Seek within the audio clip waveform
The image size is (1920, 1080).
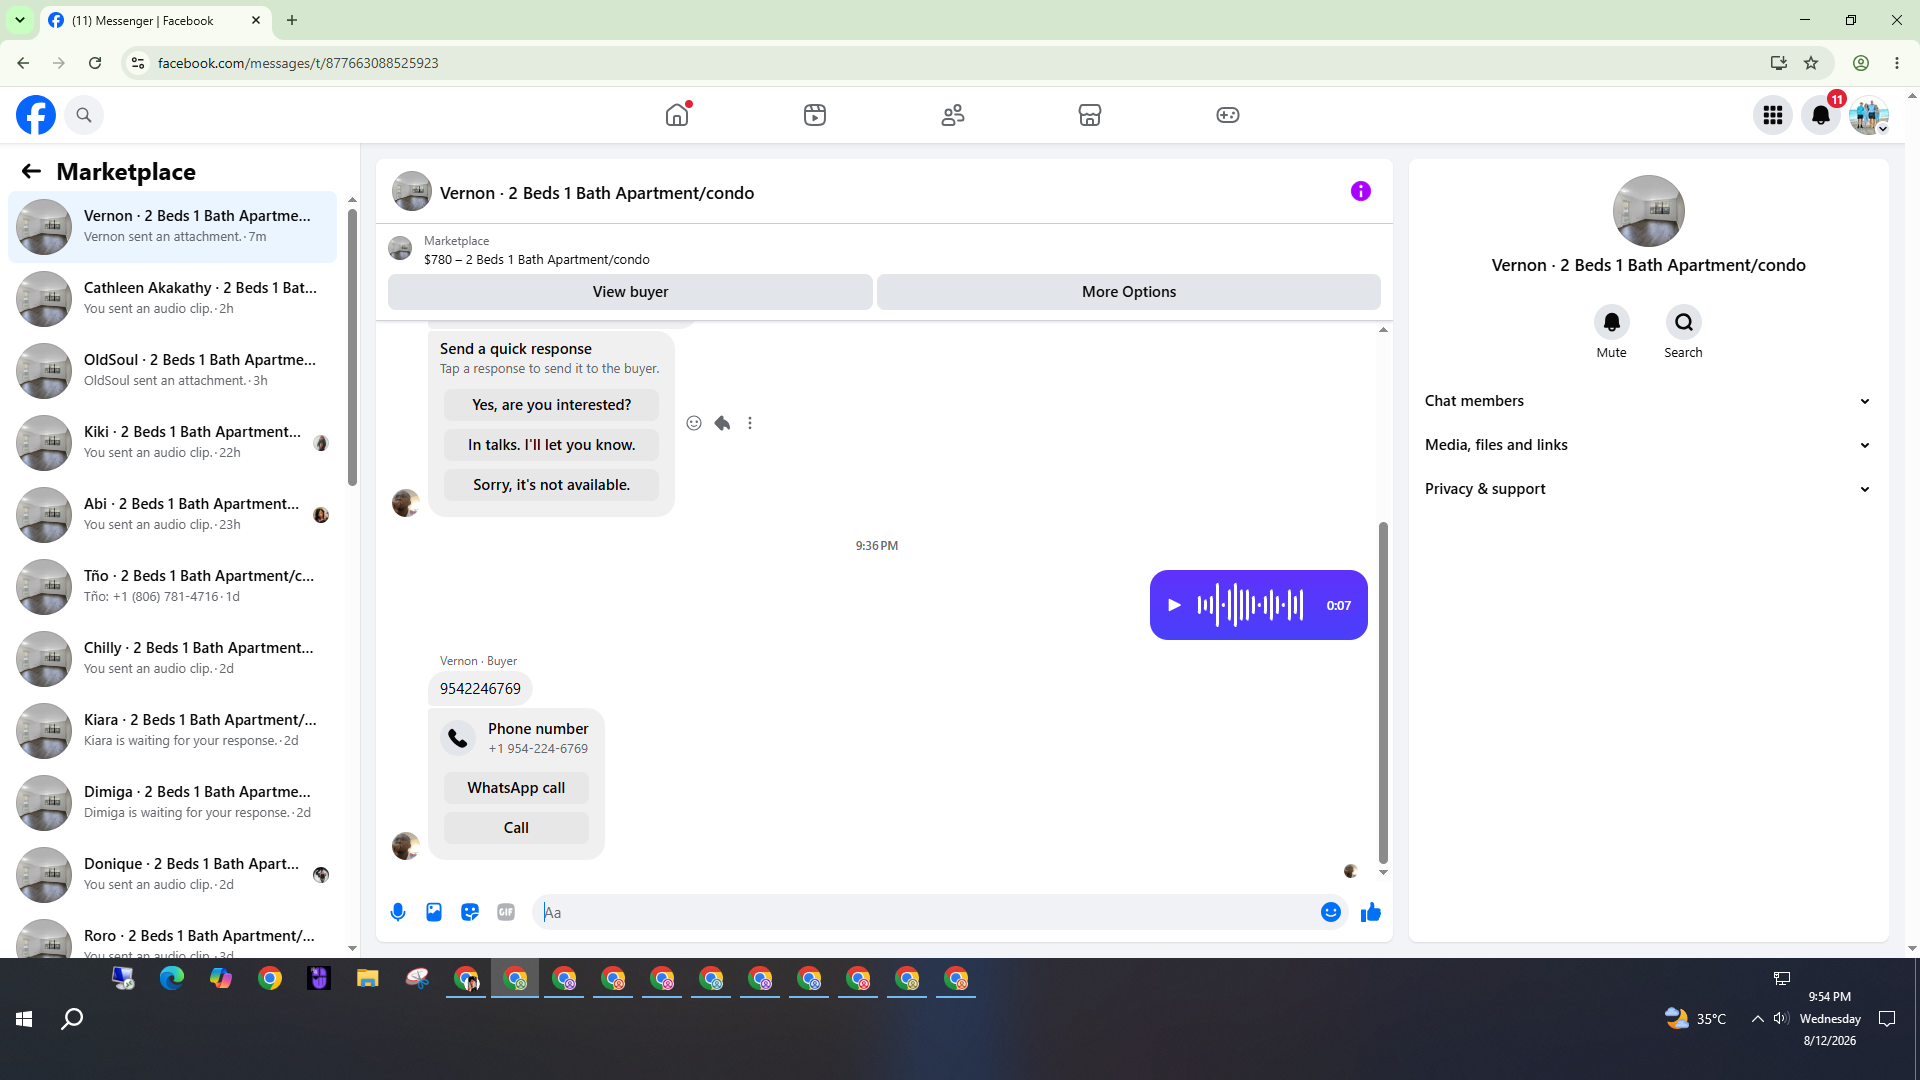pyautogui.click(x=1250, y=605)
